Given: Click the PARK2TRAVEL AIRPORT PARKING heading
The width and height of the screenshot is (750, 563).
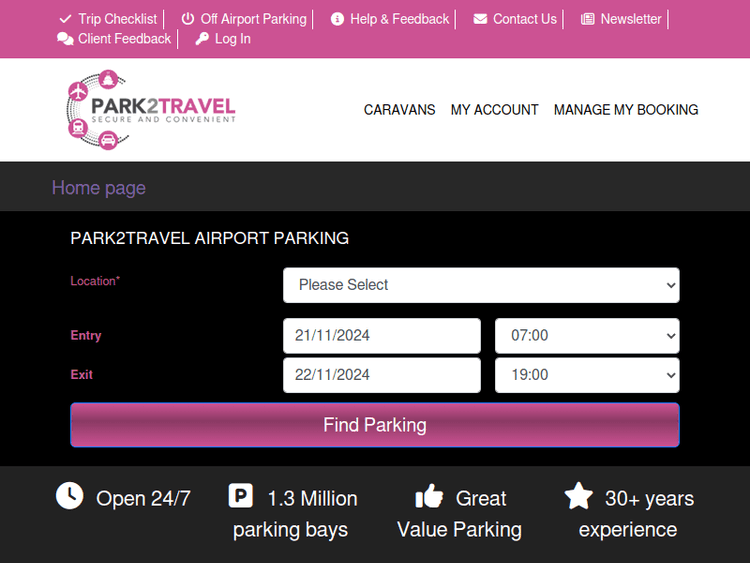Looking at the screenshot, I should pyautogui.click(x=210, y=238).
